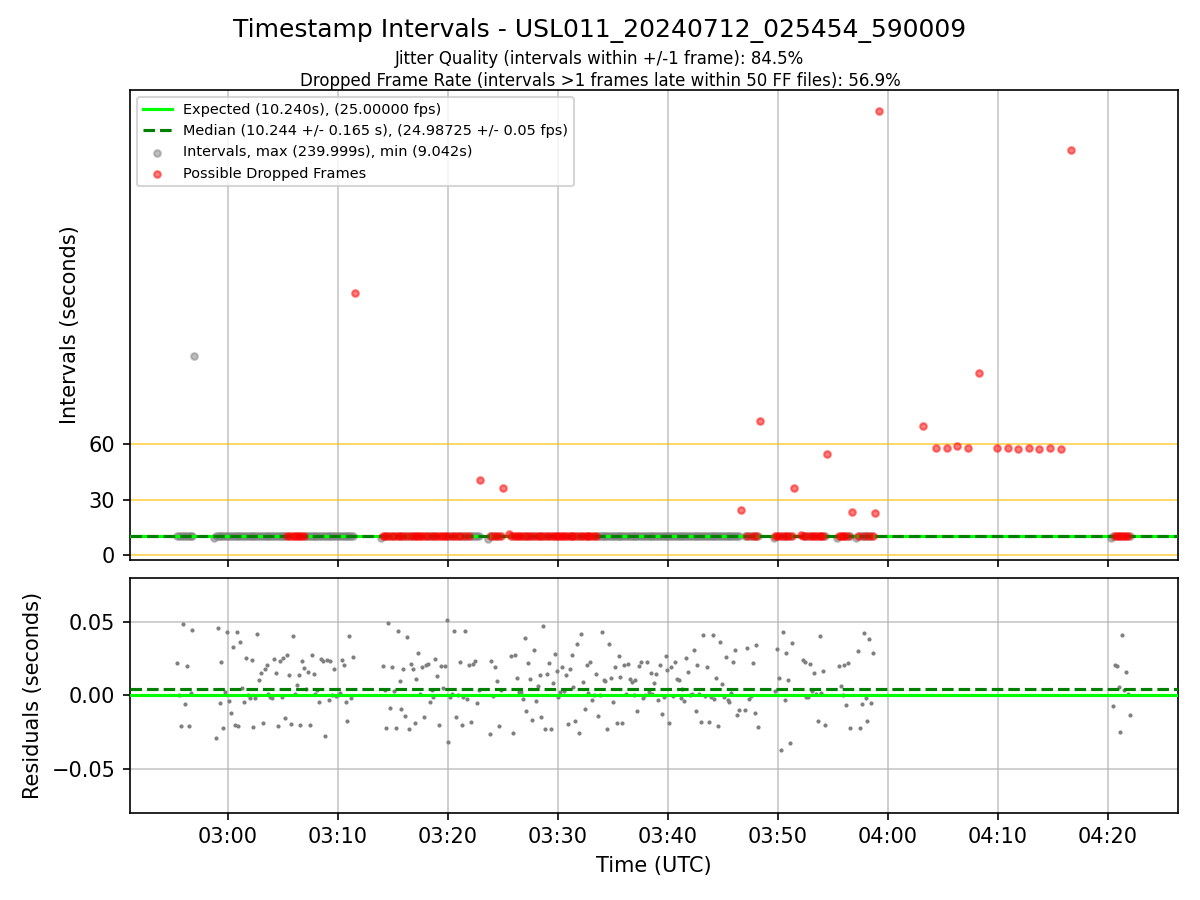Screen dimensions: 1200x900
Task: Click the x-axis tick label '03:50'
Action: [778, 834]
